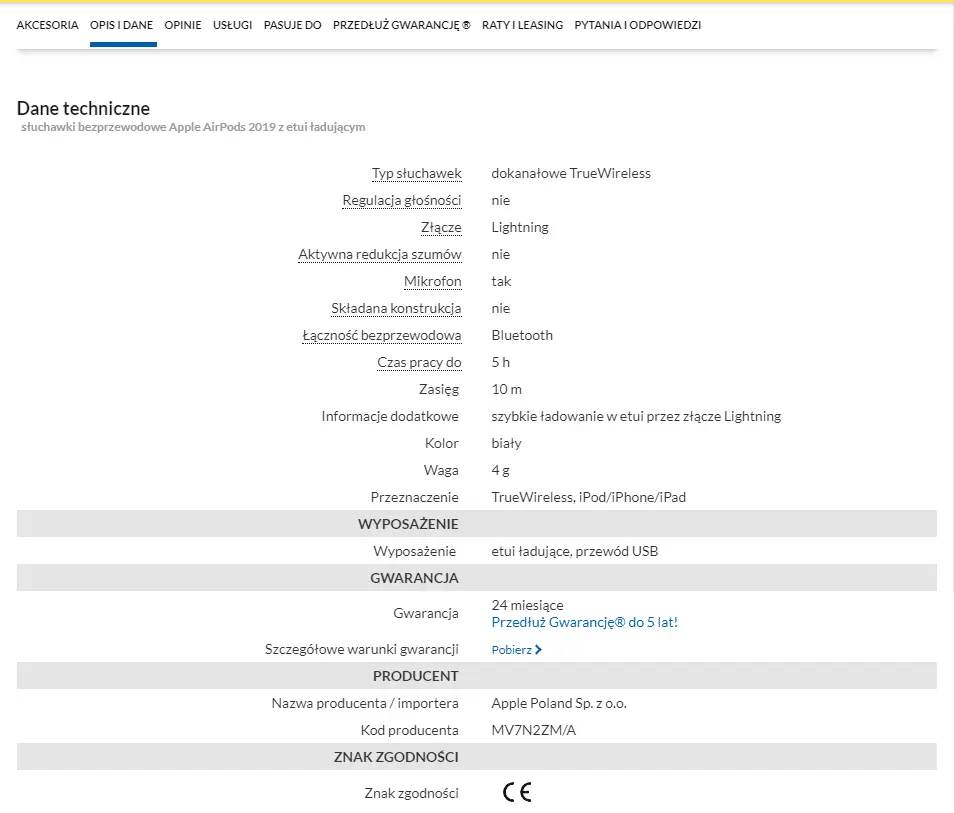Click the 'nie' value beside Regulacja głośności
The image size is (954, 813).
(x=501, y=200)
